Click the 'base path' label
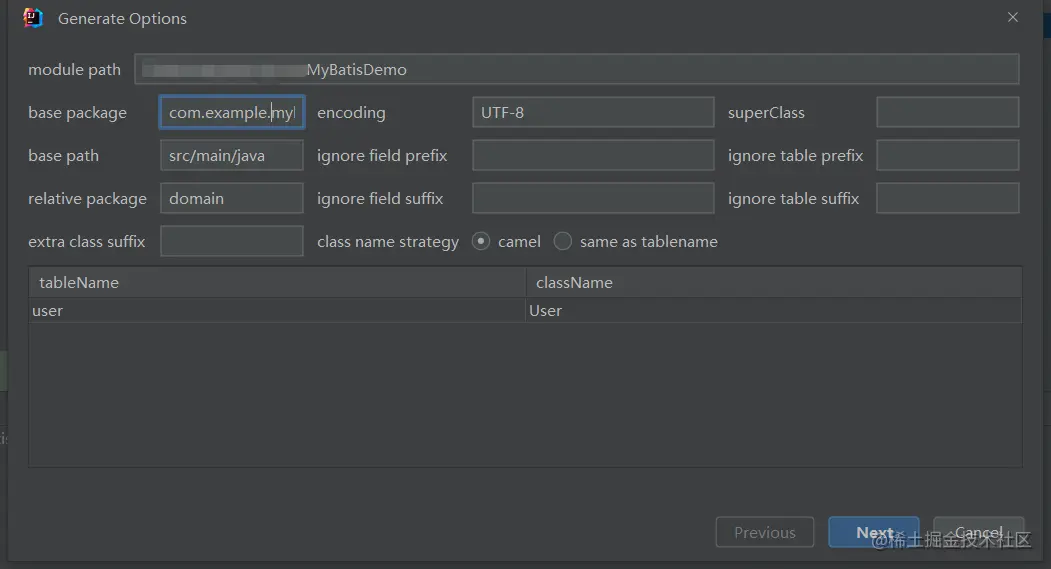 pos(63,155)
